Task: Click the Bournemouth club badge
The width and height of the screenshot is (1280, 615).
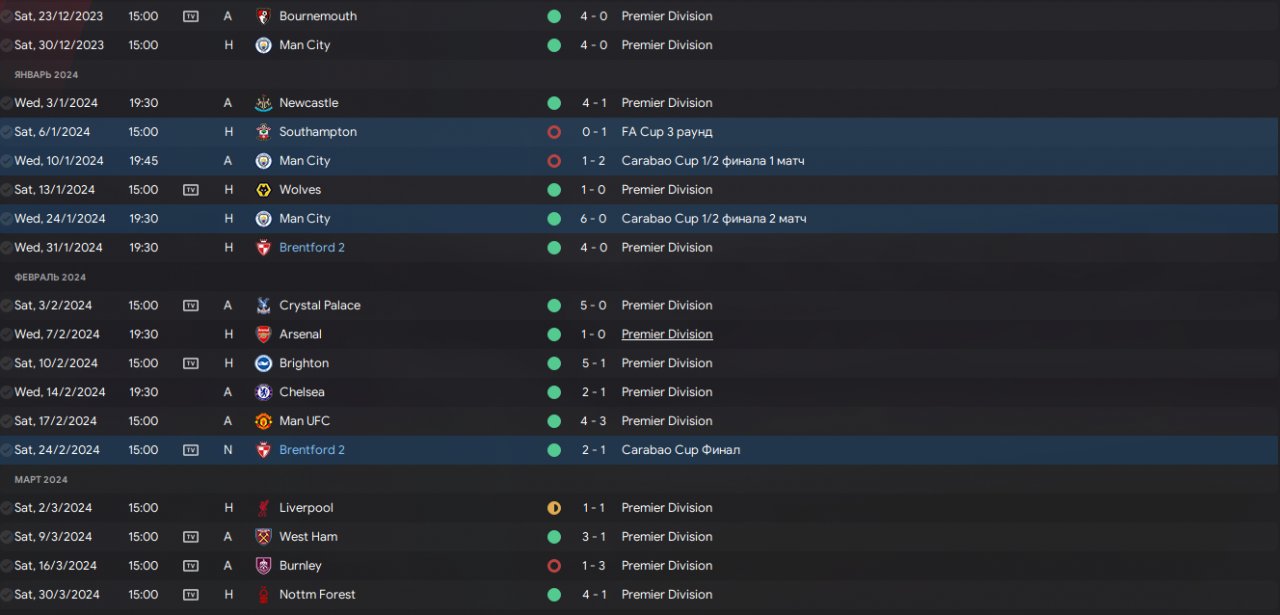Action: coord(264,16)
